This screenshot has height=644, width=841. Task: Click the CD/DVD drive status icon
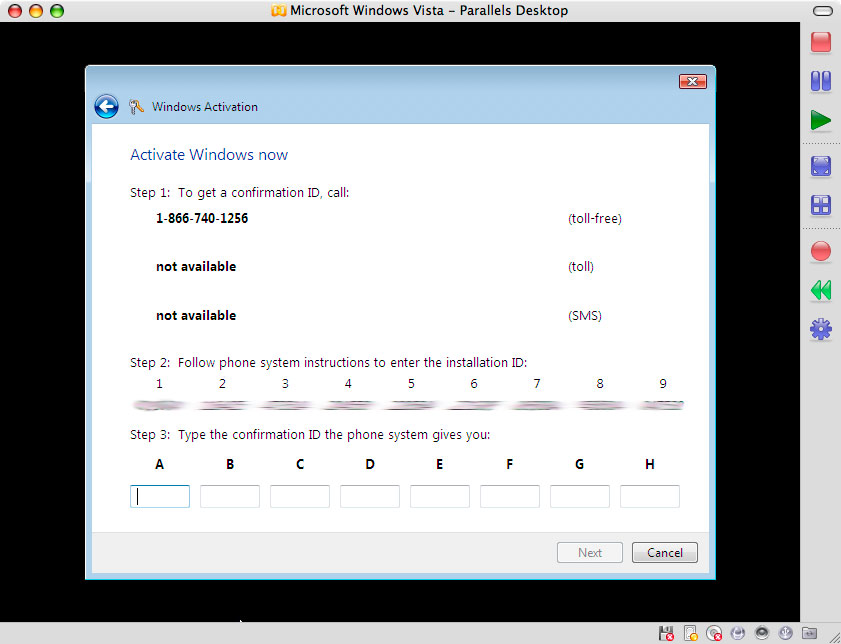coord(714,633)
